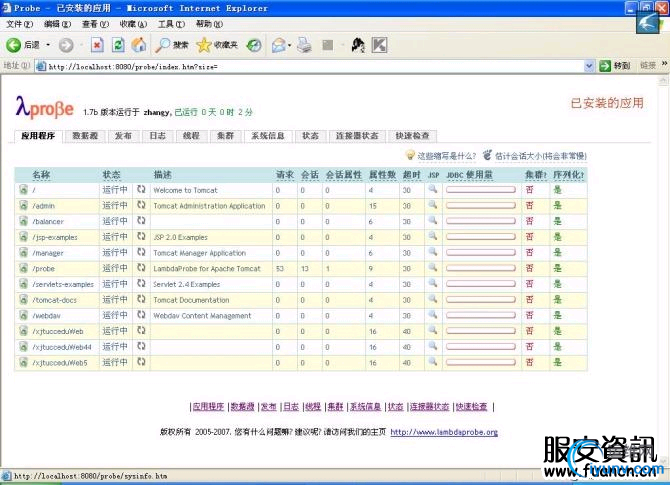View JSPs of /balancer via magnifier icon

click(x=433, y=220)
